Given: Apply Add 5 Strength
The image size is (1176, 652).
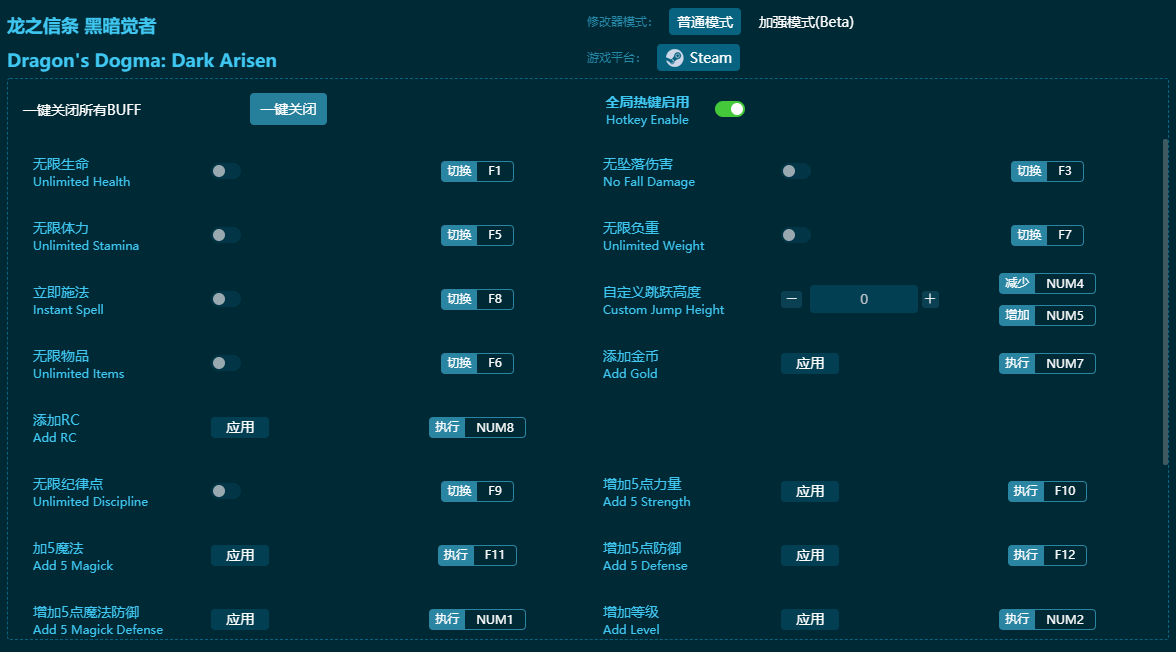Looking at the screenshot, I should [x=810, y=491].
